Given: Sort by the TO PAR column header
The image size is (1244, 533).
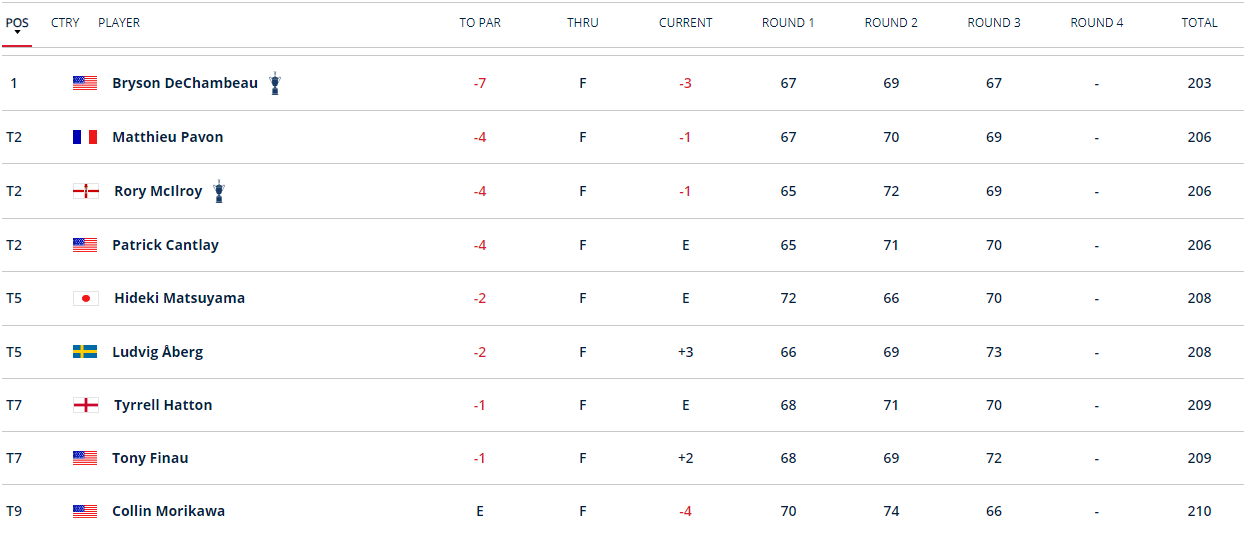Looking at the screenshot, I should [x=480, y=23].
